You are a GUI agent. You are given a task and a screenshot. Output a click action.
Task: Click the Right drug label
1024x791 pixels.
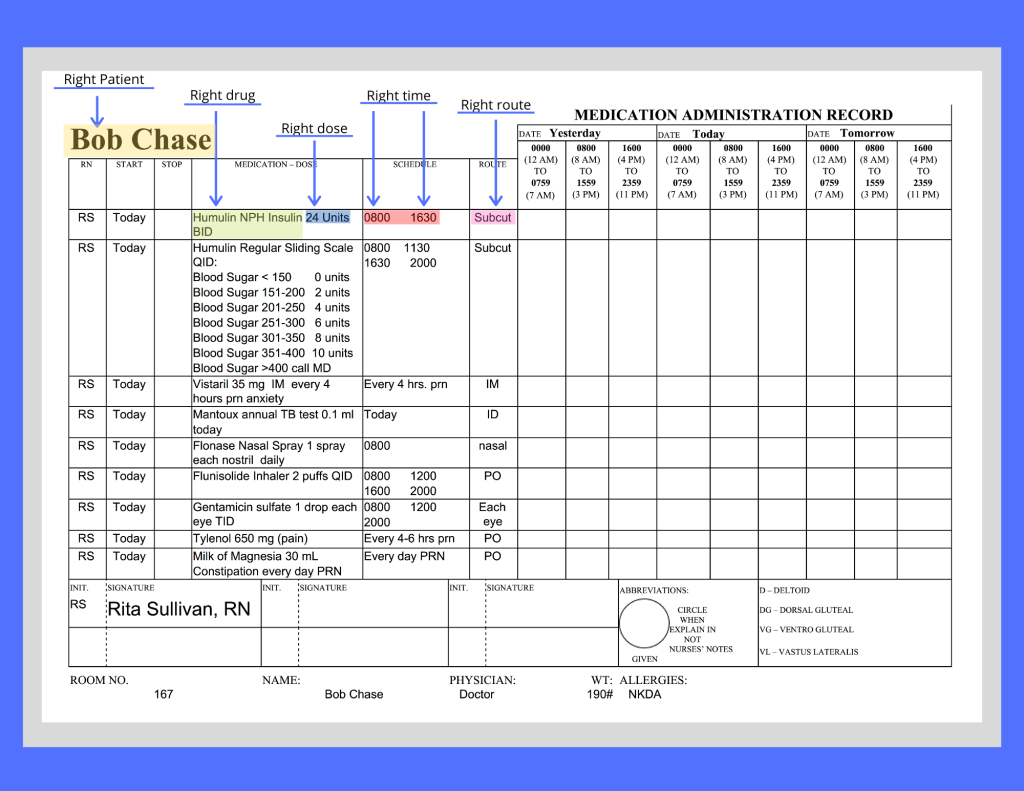(222, 95)
